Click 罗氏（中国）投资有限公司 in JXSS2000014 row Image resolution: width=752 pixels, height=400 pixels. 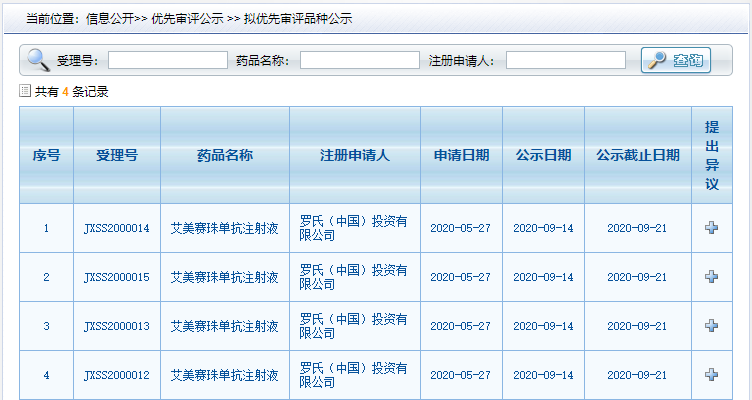[353, 228]
